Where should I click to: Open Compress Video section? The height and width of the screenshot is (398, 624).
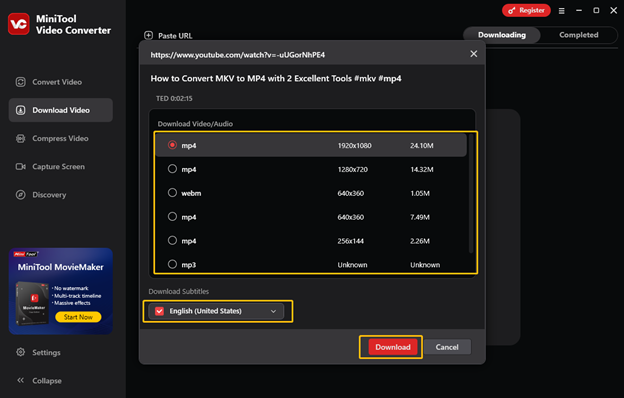(60, 139)
